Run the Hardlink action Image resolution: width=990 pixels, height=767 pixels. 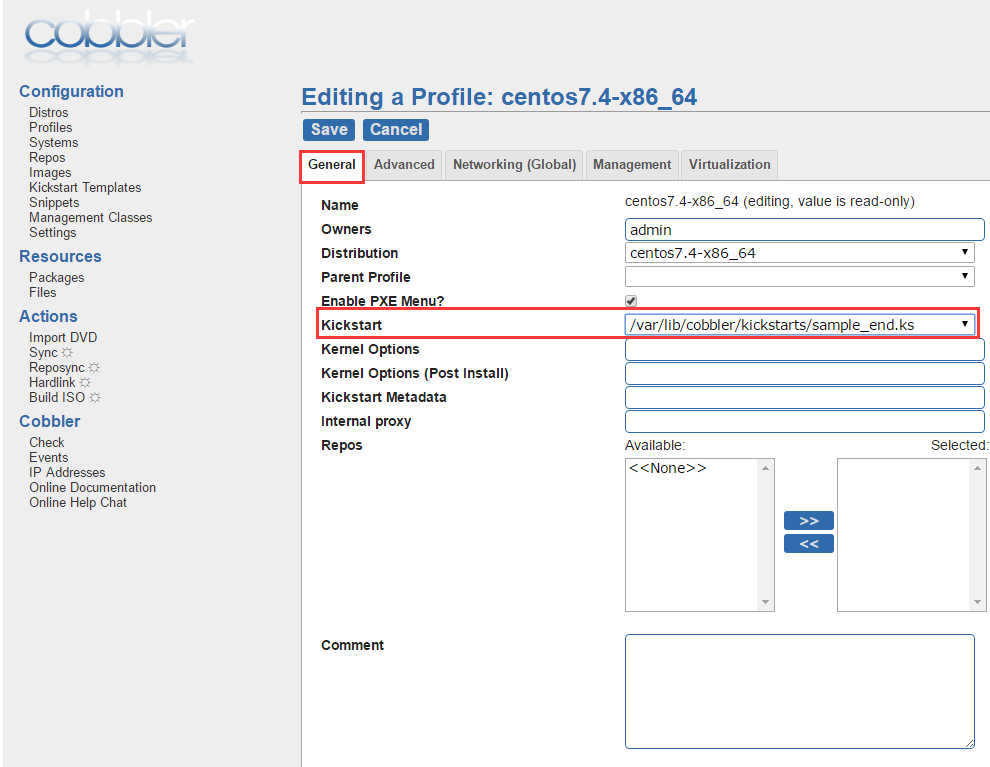click(52, 383)
